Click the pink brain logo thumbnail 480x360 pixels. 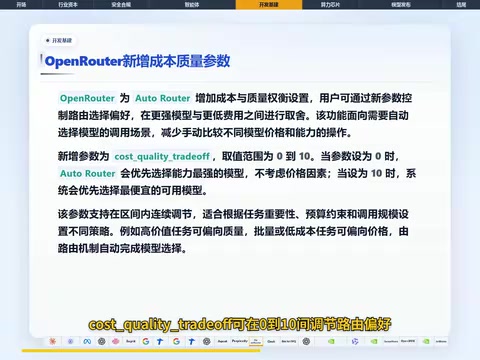[116, 341]
